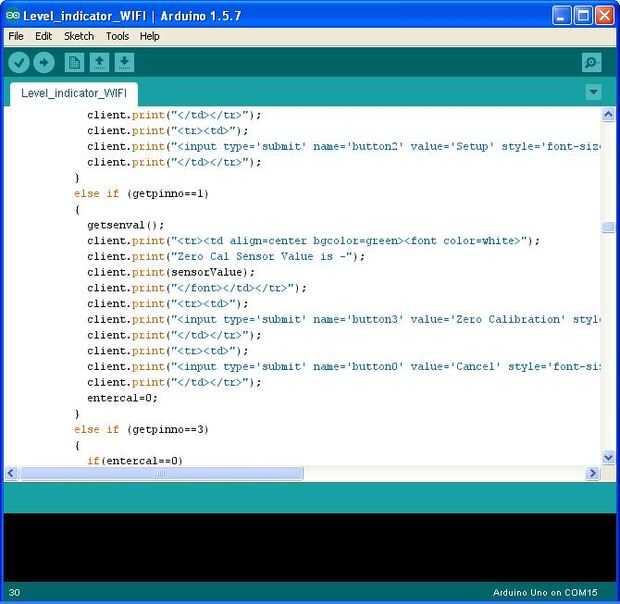Click the line containing name='button2'
The image size is (620, 604).
click(343, 147)
